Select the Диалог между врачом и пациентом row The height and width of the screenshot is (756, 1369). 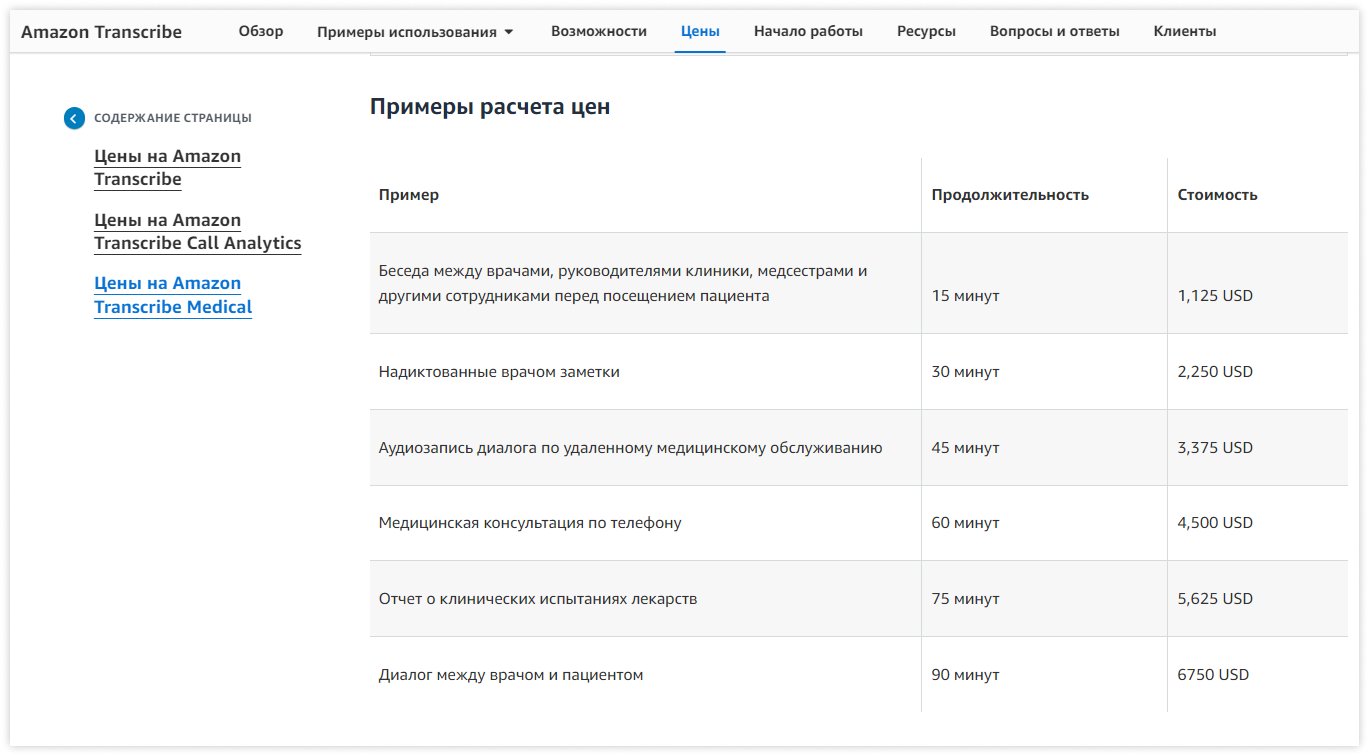pyautogui.click(x=510, y=675)
